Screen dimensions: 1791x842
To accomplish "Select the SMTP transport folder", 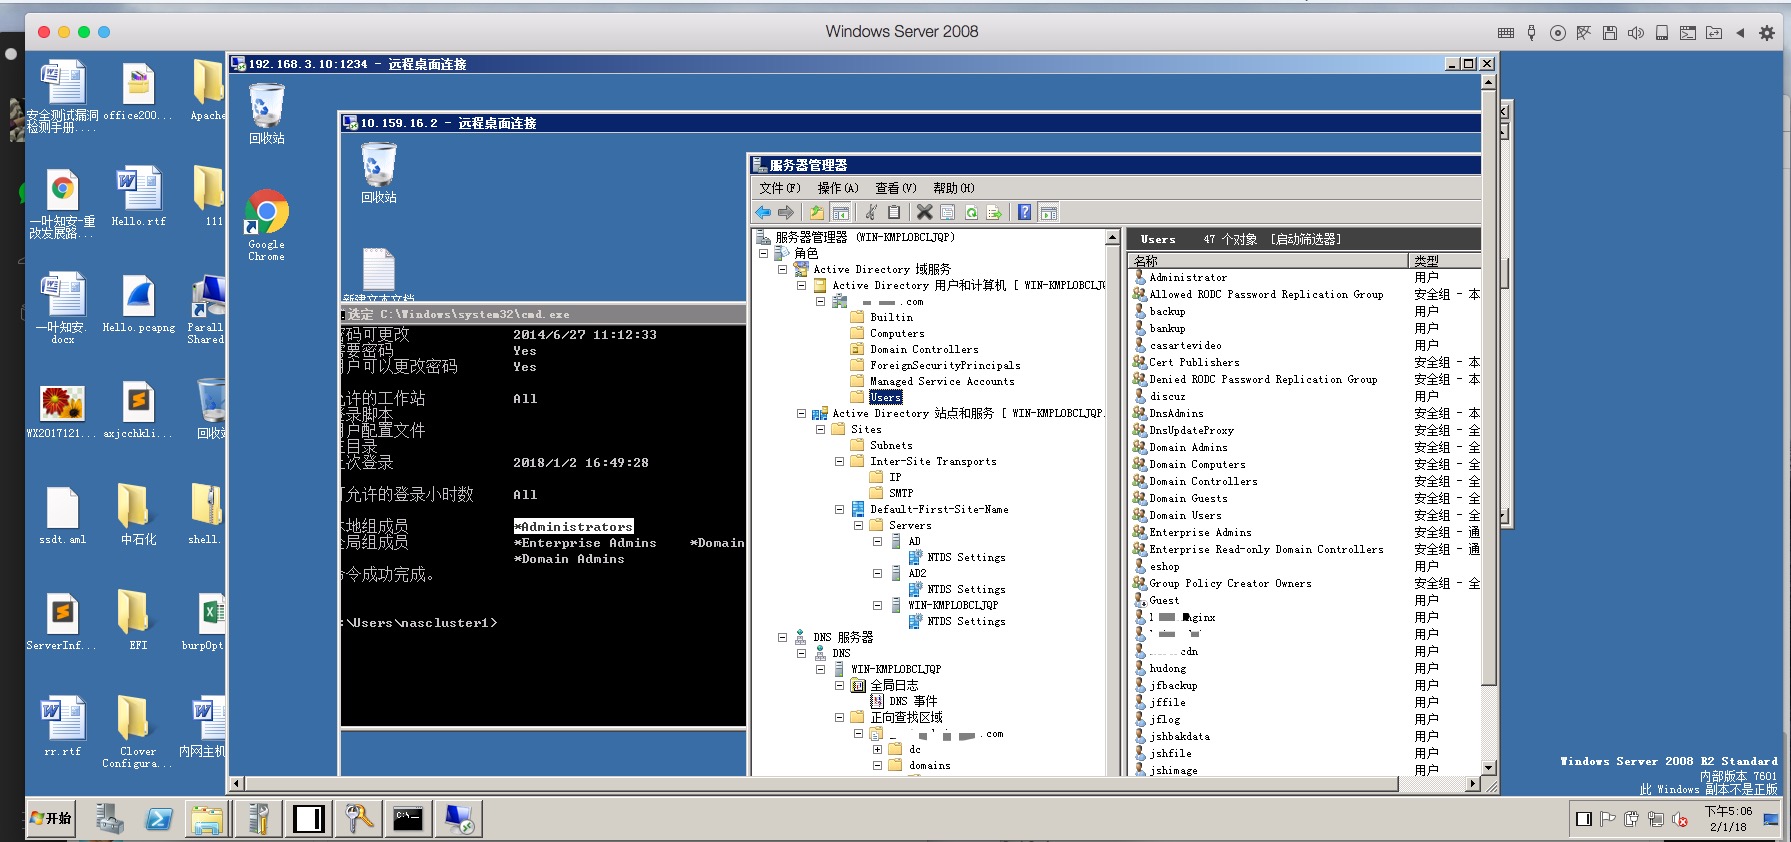I will coord(901,494).
